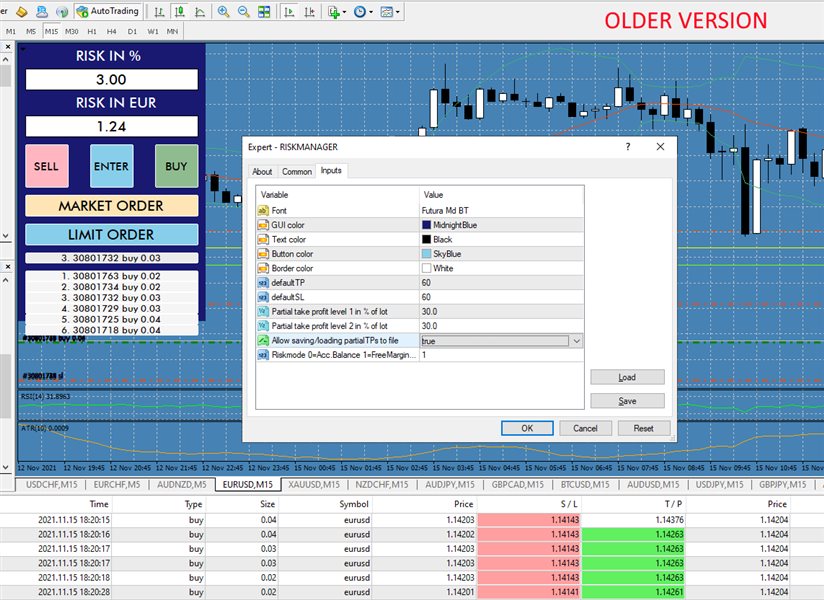Click the Zoom In magnifier icon
The height and width of the screenshot is (600, 824).
tap(223, 12)
